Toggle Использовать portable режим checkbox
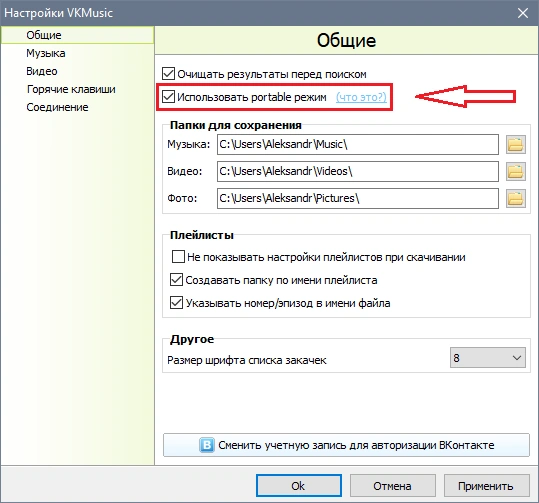539x503 pixels. coord(168,97)
